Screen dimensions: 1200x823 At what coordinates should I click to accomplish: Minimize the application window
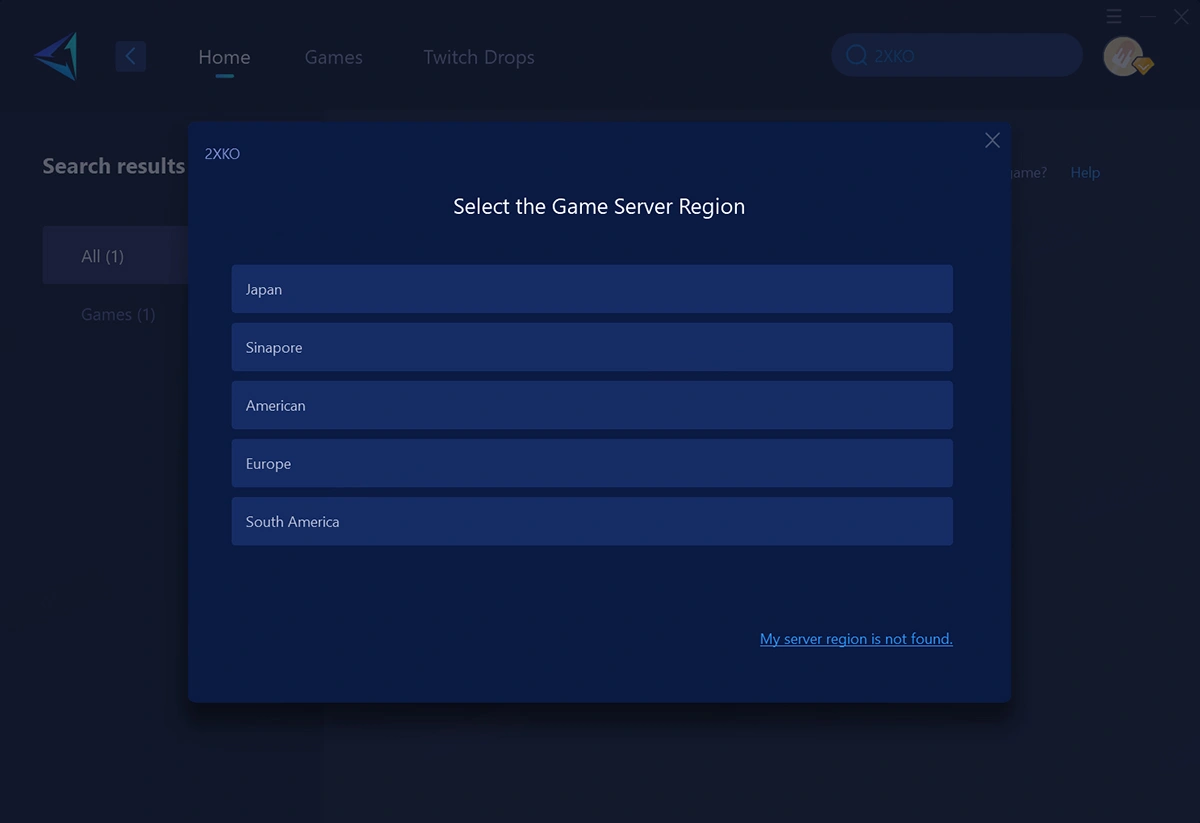[x=1149, y=17]
